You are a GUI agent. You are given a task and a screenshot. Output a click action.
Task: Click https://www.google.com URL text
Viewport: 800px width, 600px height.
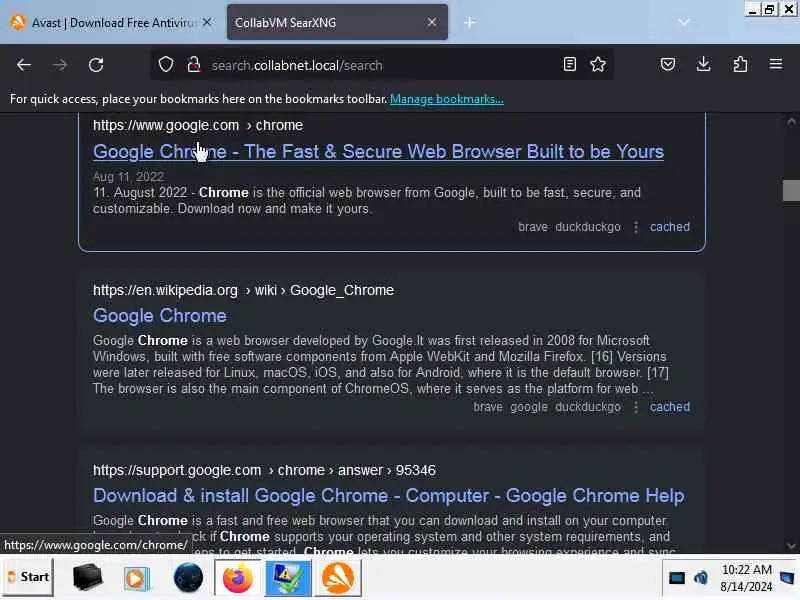(166, 126)
